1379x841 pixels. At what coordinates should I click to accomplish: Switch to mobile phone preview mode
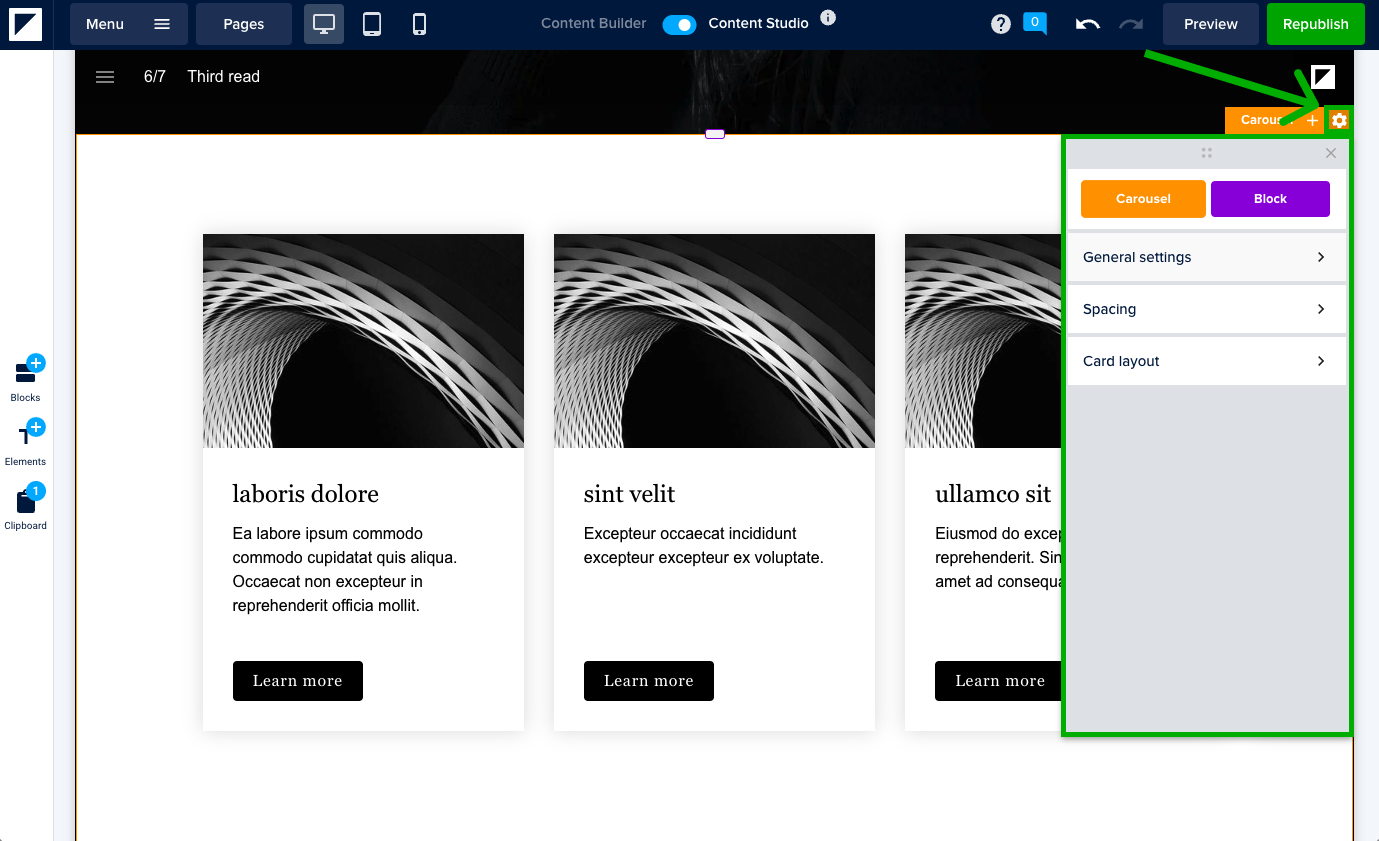(x=420, y=24)
